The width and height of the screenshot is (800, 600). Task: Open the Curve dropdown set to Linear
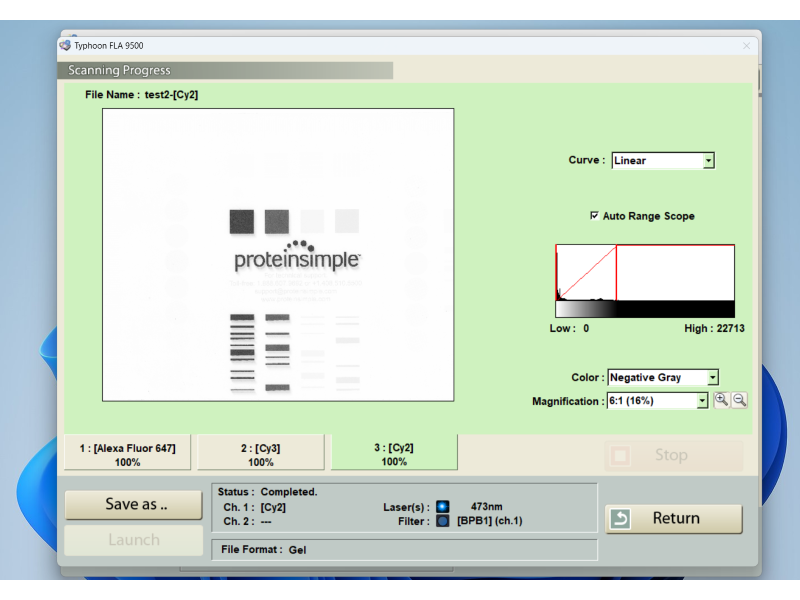point(663,161)
